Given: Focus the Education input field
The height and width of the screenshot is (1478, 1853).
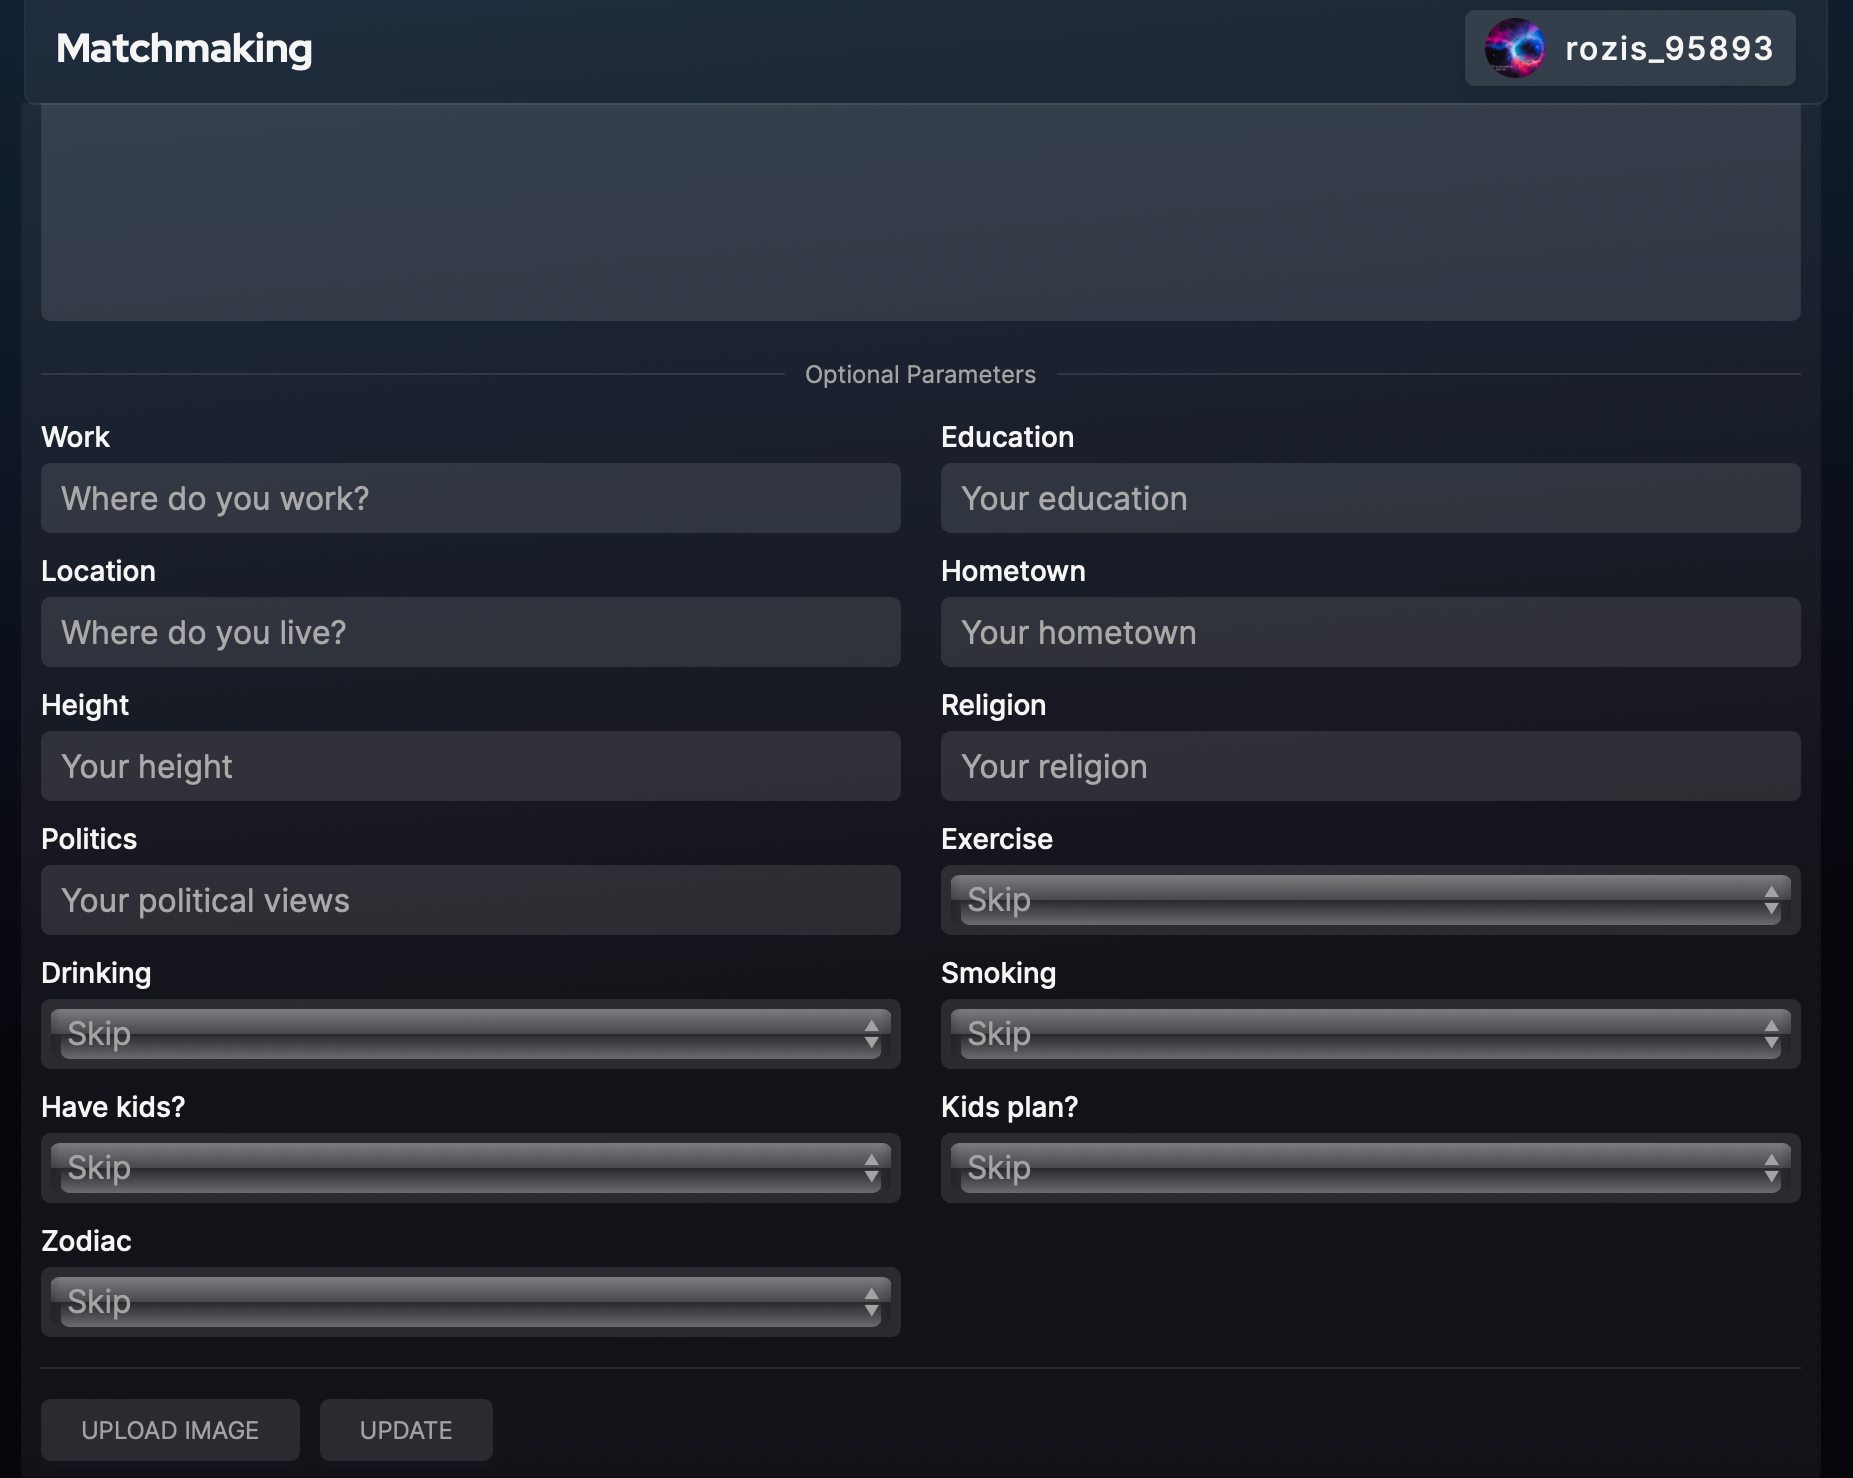Looking at the screenshot, I should coord(1371,498).
